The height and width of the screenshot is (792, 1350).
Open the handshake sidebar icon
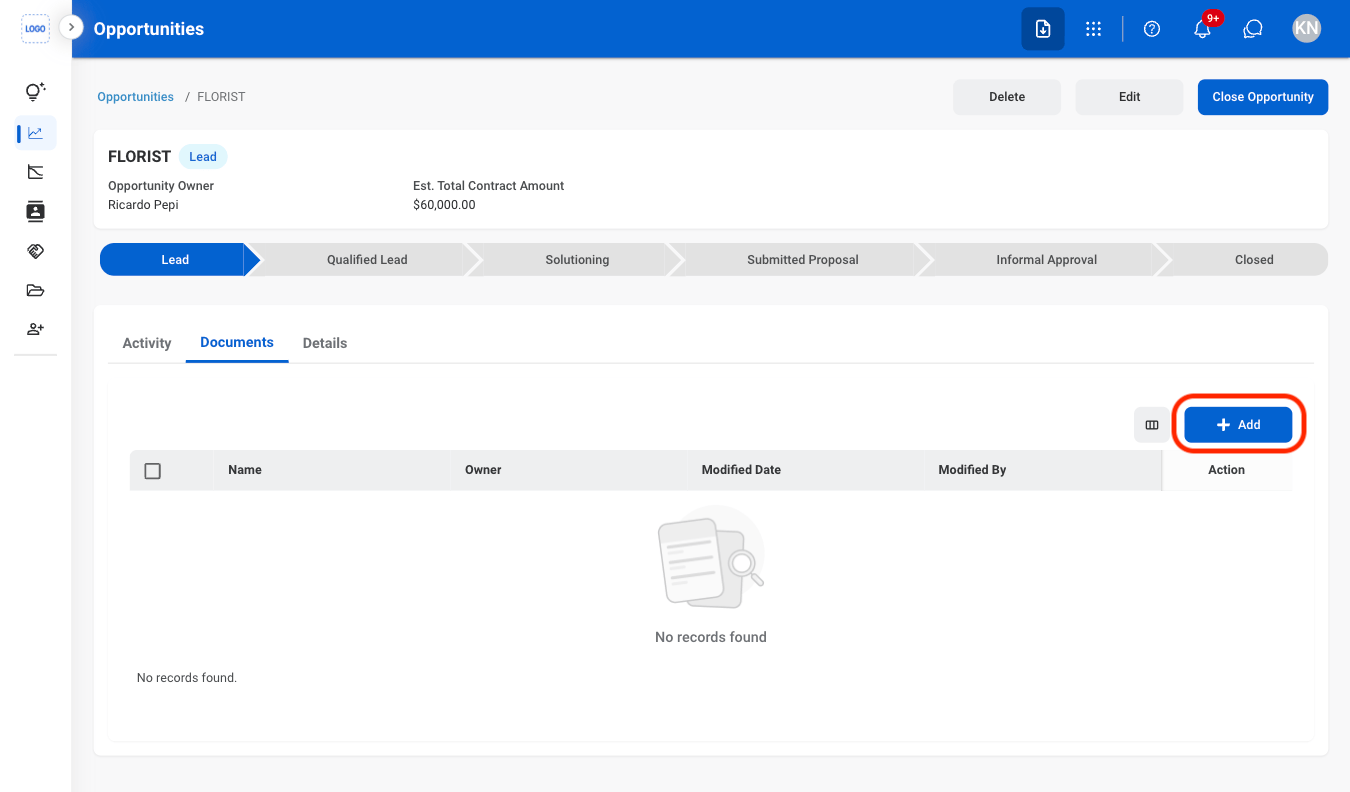point(36,251)
